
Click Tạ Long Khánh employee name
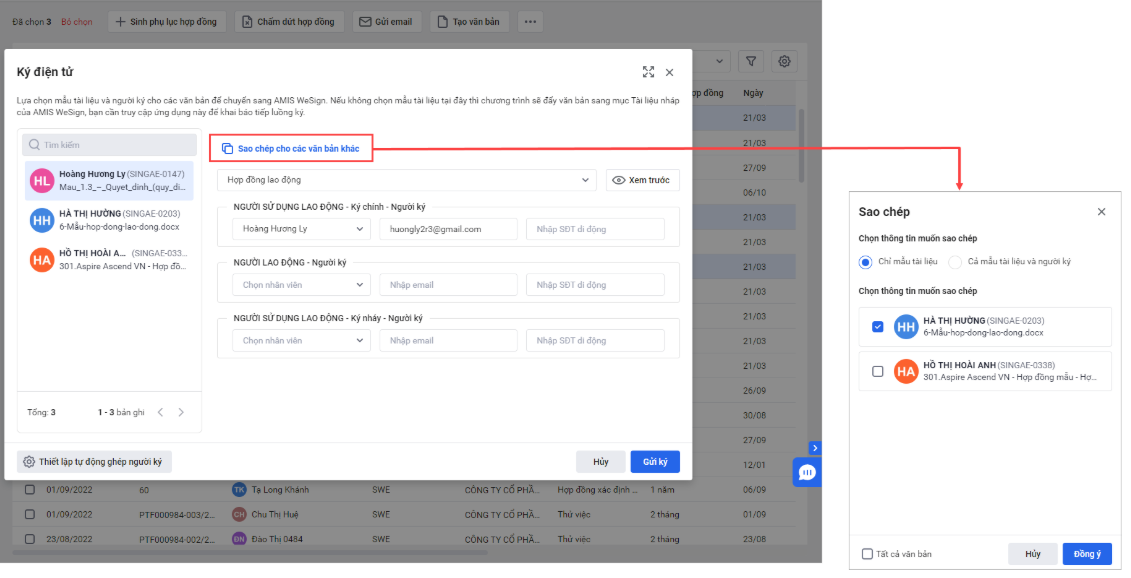coord(280,490)
